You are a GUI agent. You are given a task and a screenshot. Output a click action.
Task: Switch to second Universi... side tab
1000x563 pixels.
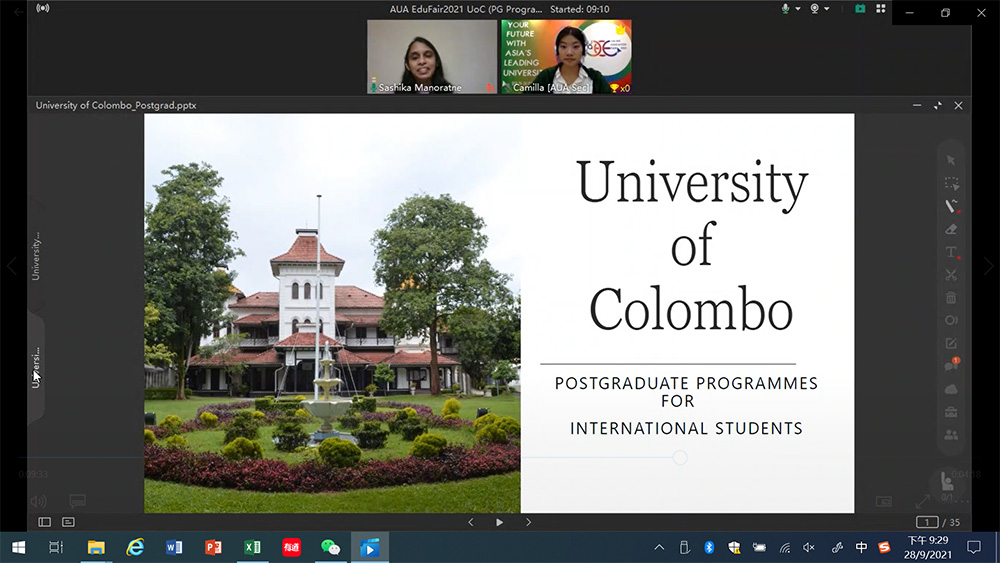coord(36,367)
